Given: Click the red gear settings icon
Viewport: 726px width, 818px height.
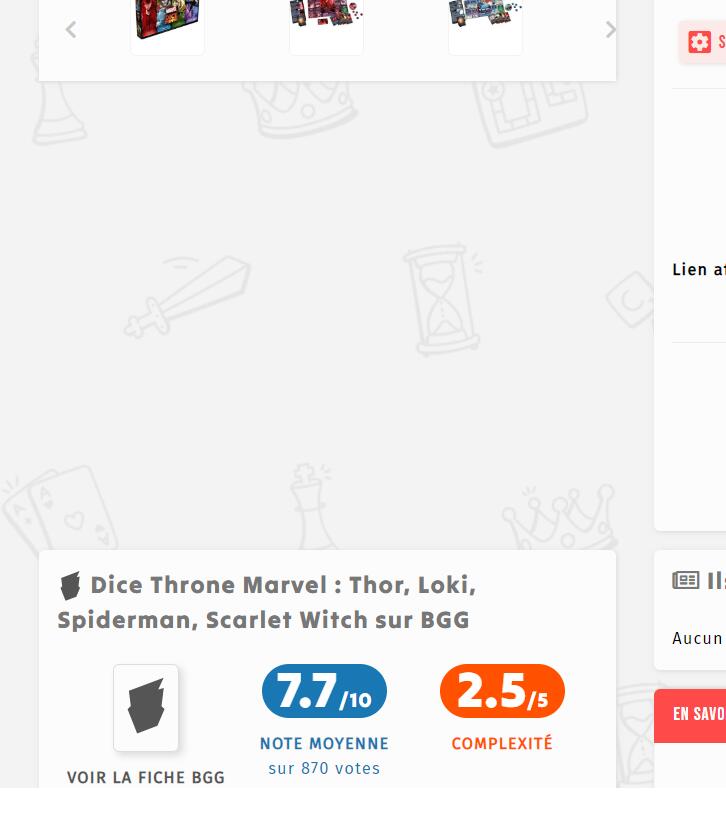Looking at the screenshot, I should click(x=699, y=42).
